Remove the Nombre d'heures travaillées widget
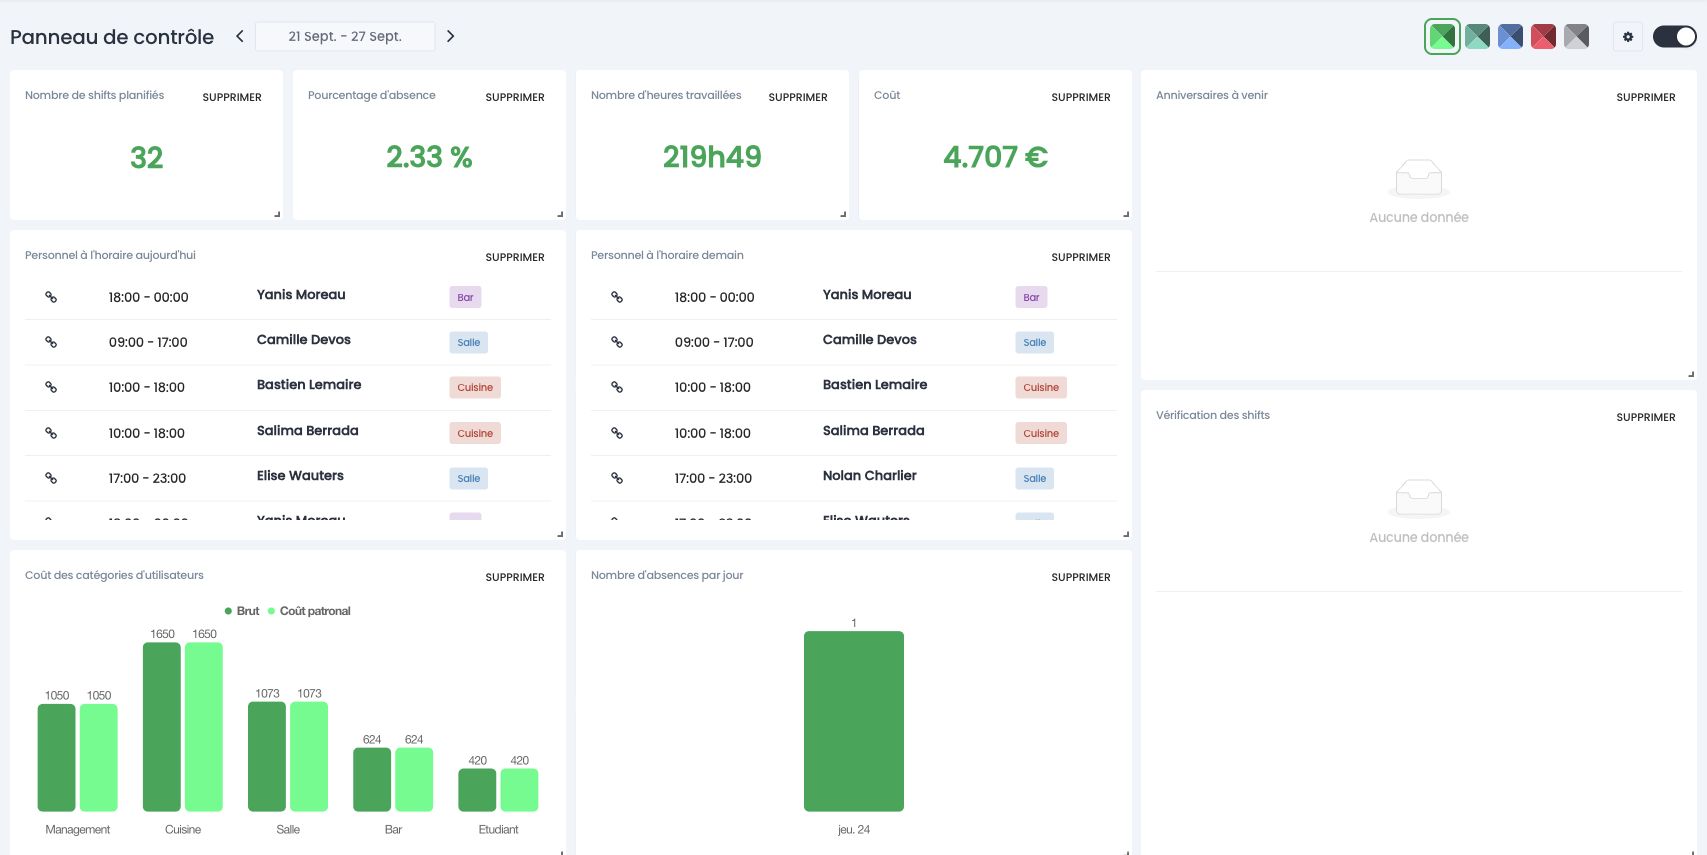1707x855 pixels. (798, 97)
